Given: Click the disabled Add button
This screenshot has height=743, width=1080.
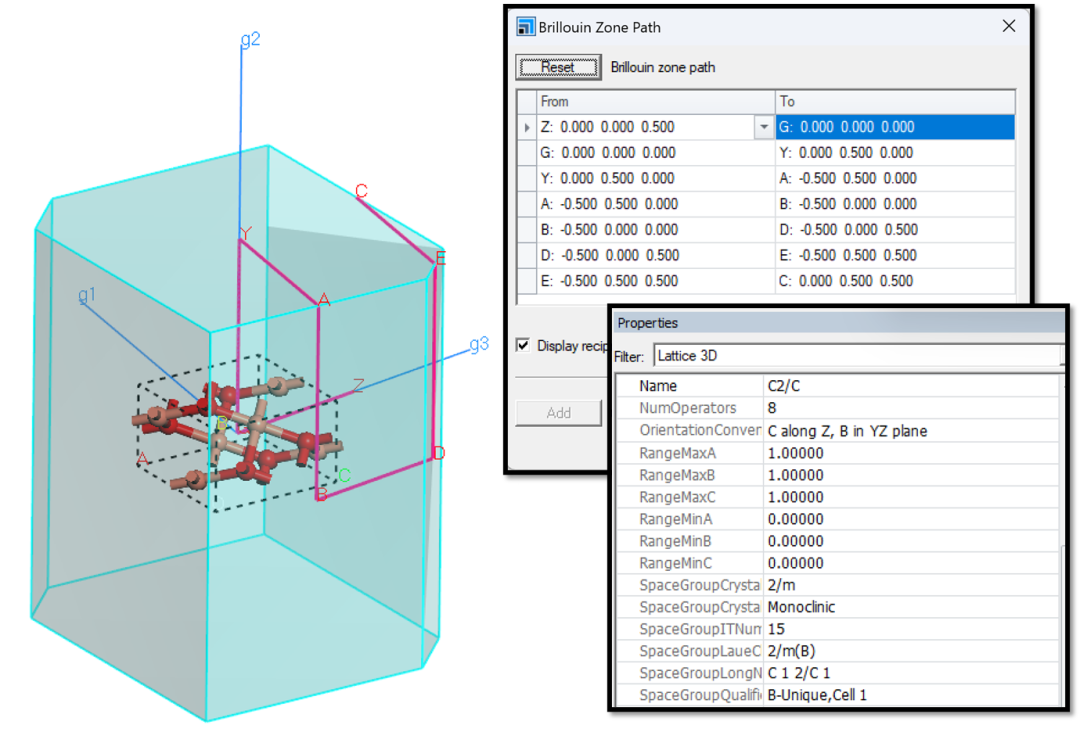Looking at the screenshot, I should [558, 412].
